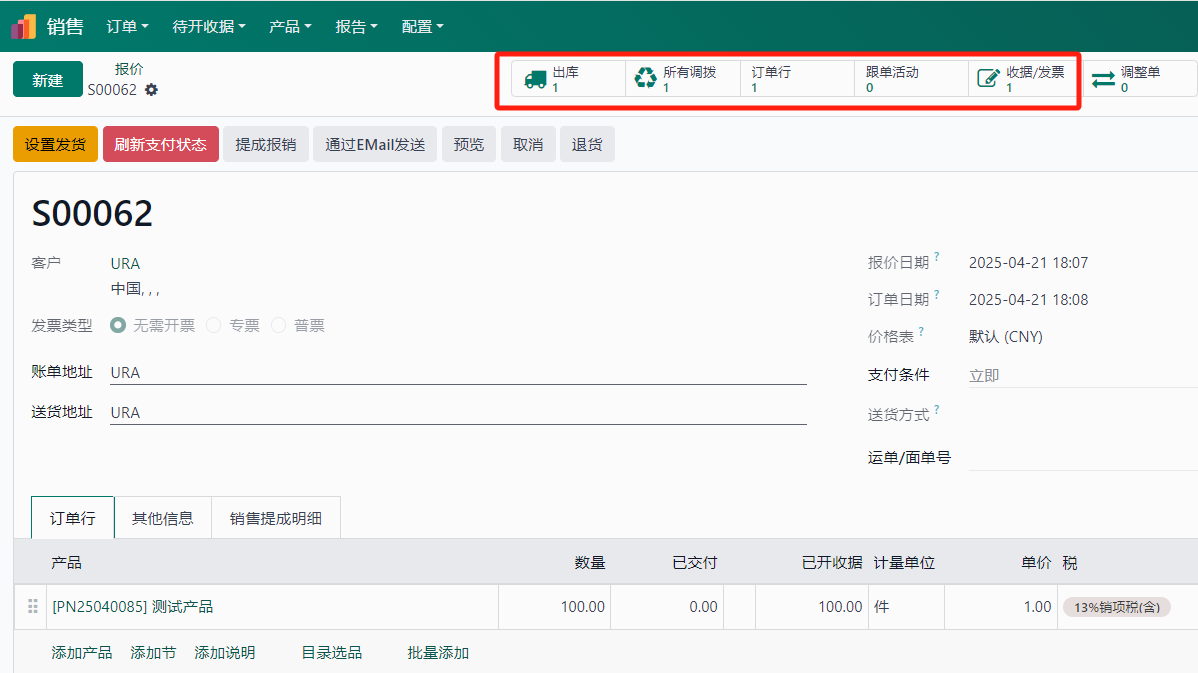Open the 收据/发票 edit icon
1198x673 pixels.
pyautogui.click(x=988, y=79)
